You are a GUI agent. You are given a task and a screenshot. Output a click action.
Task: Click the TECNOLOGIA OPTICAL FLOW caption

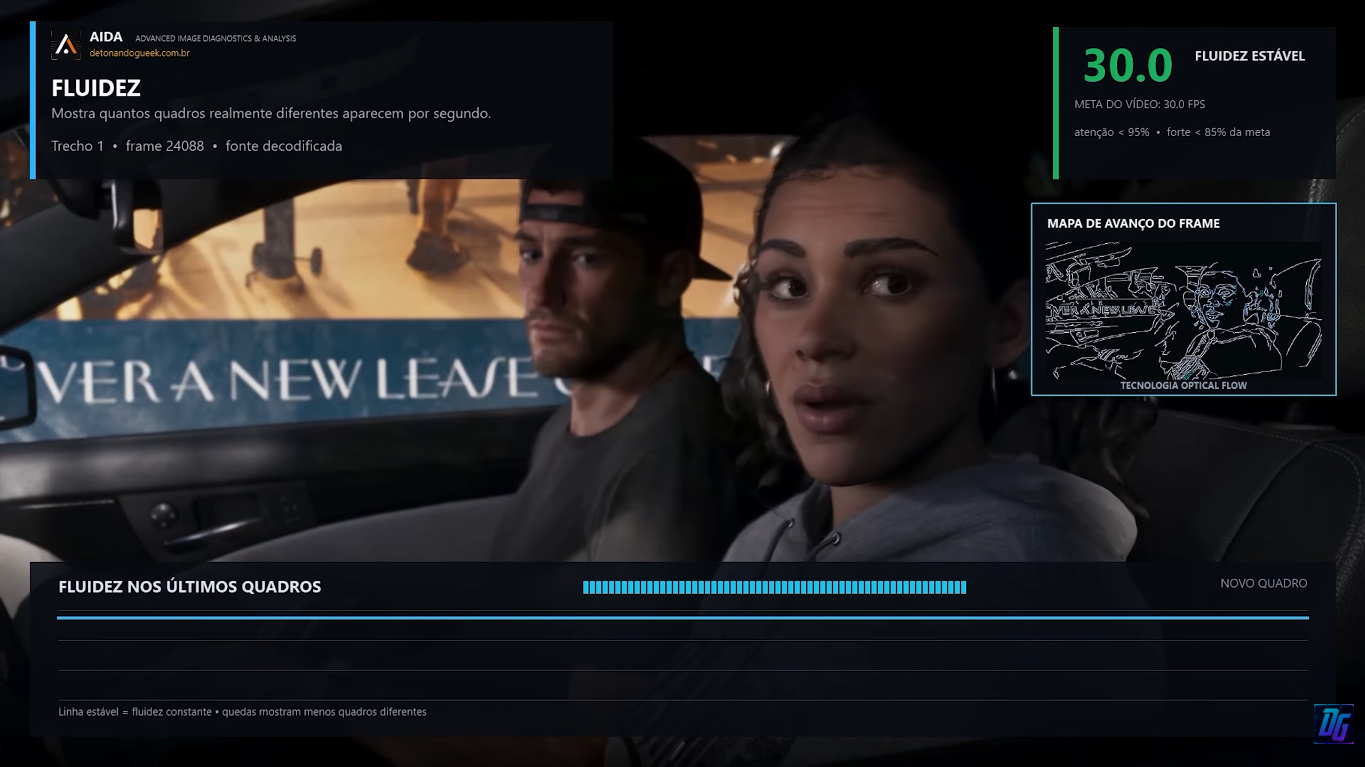tap(1183, 385)
